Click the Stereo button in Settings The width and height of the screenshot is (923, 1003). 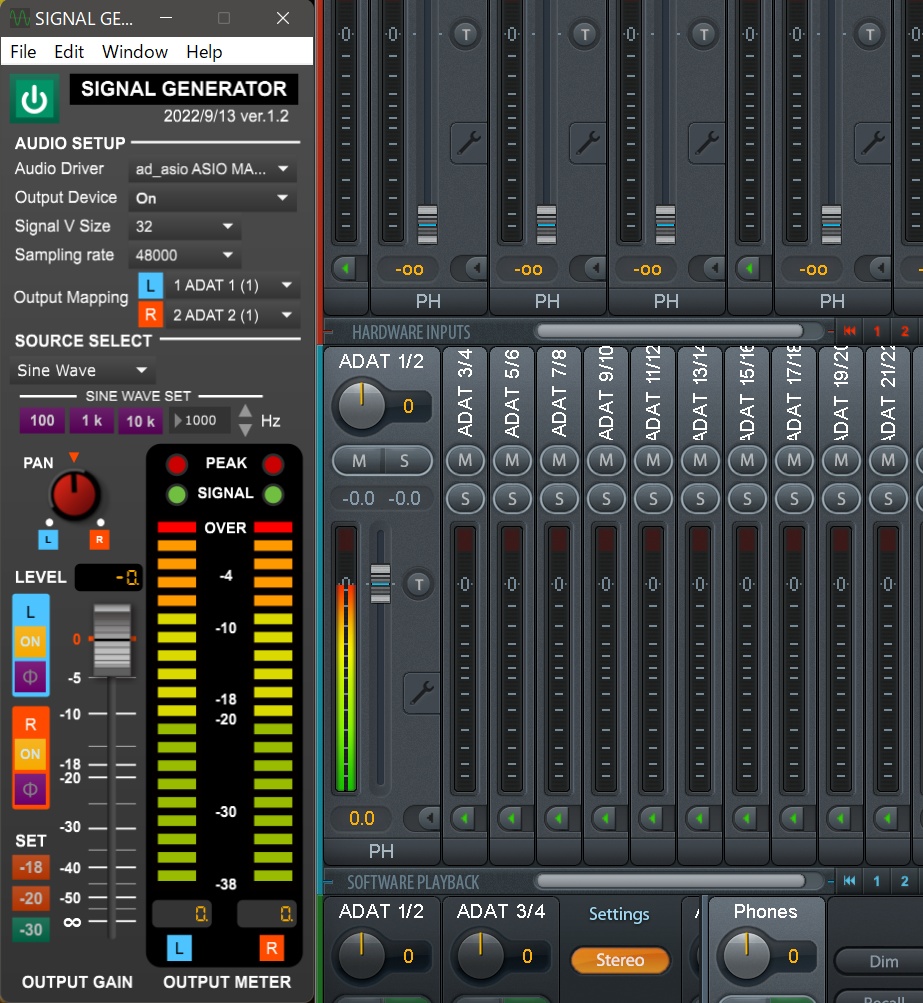click(620, 960)
